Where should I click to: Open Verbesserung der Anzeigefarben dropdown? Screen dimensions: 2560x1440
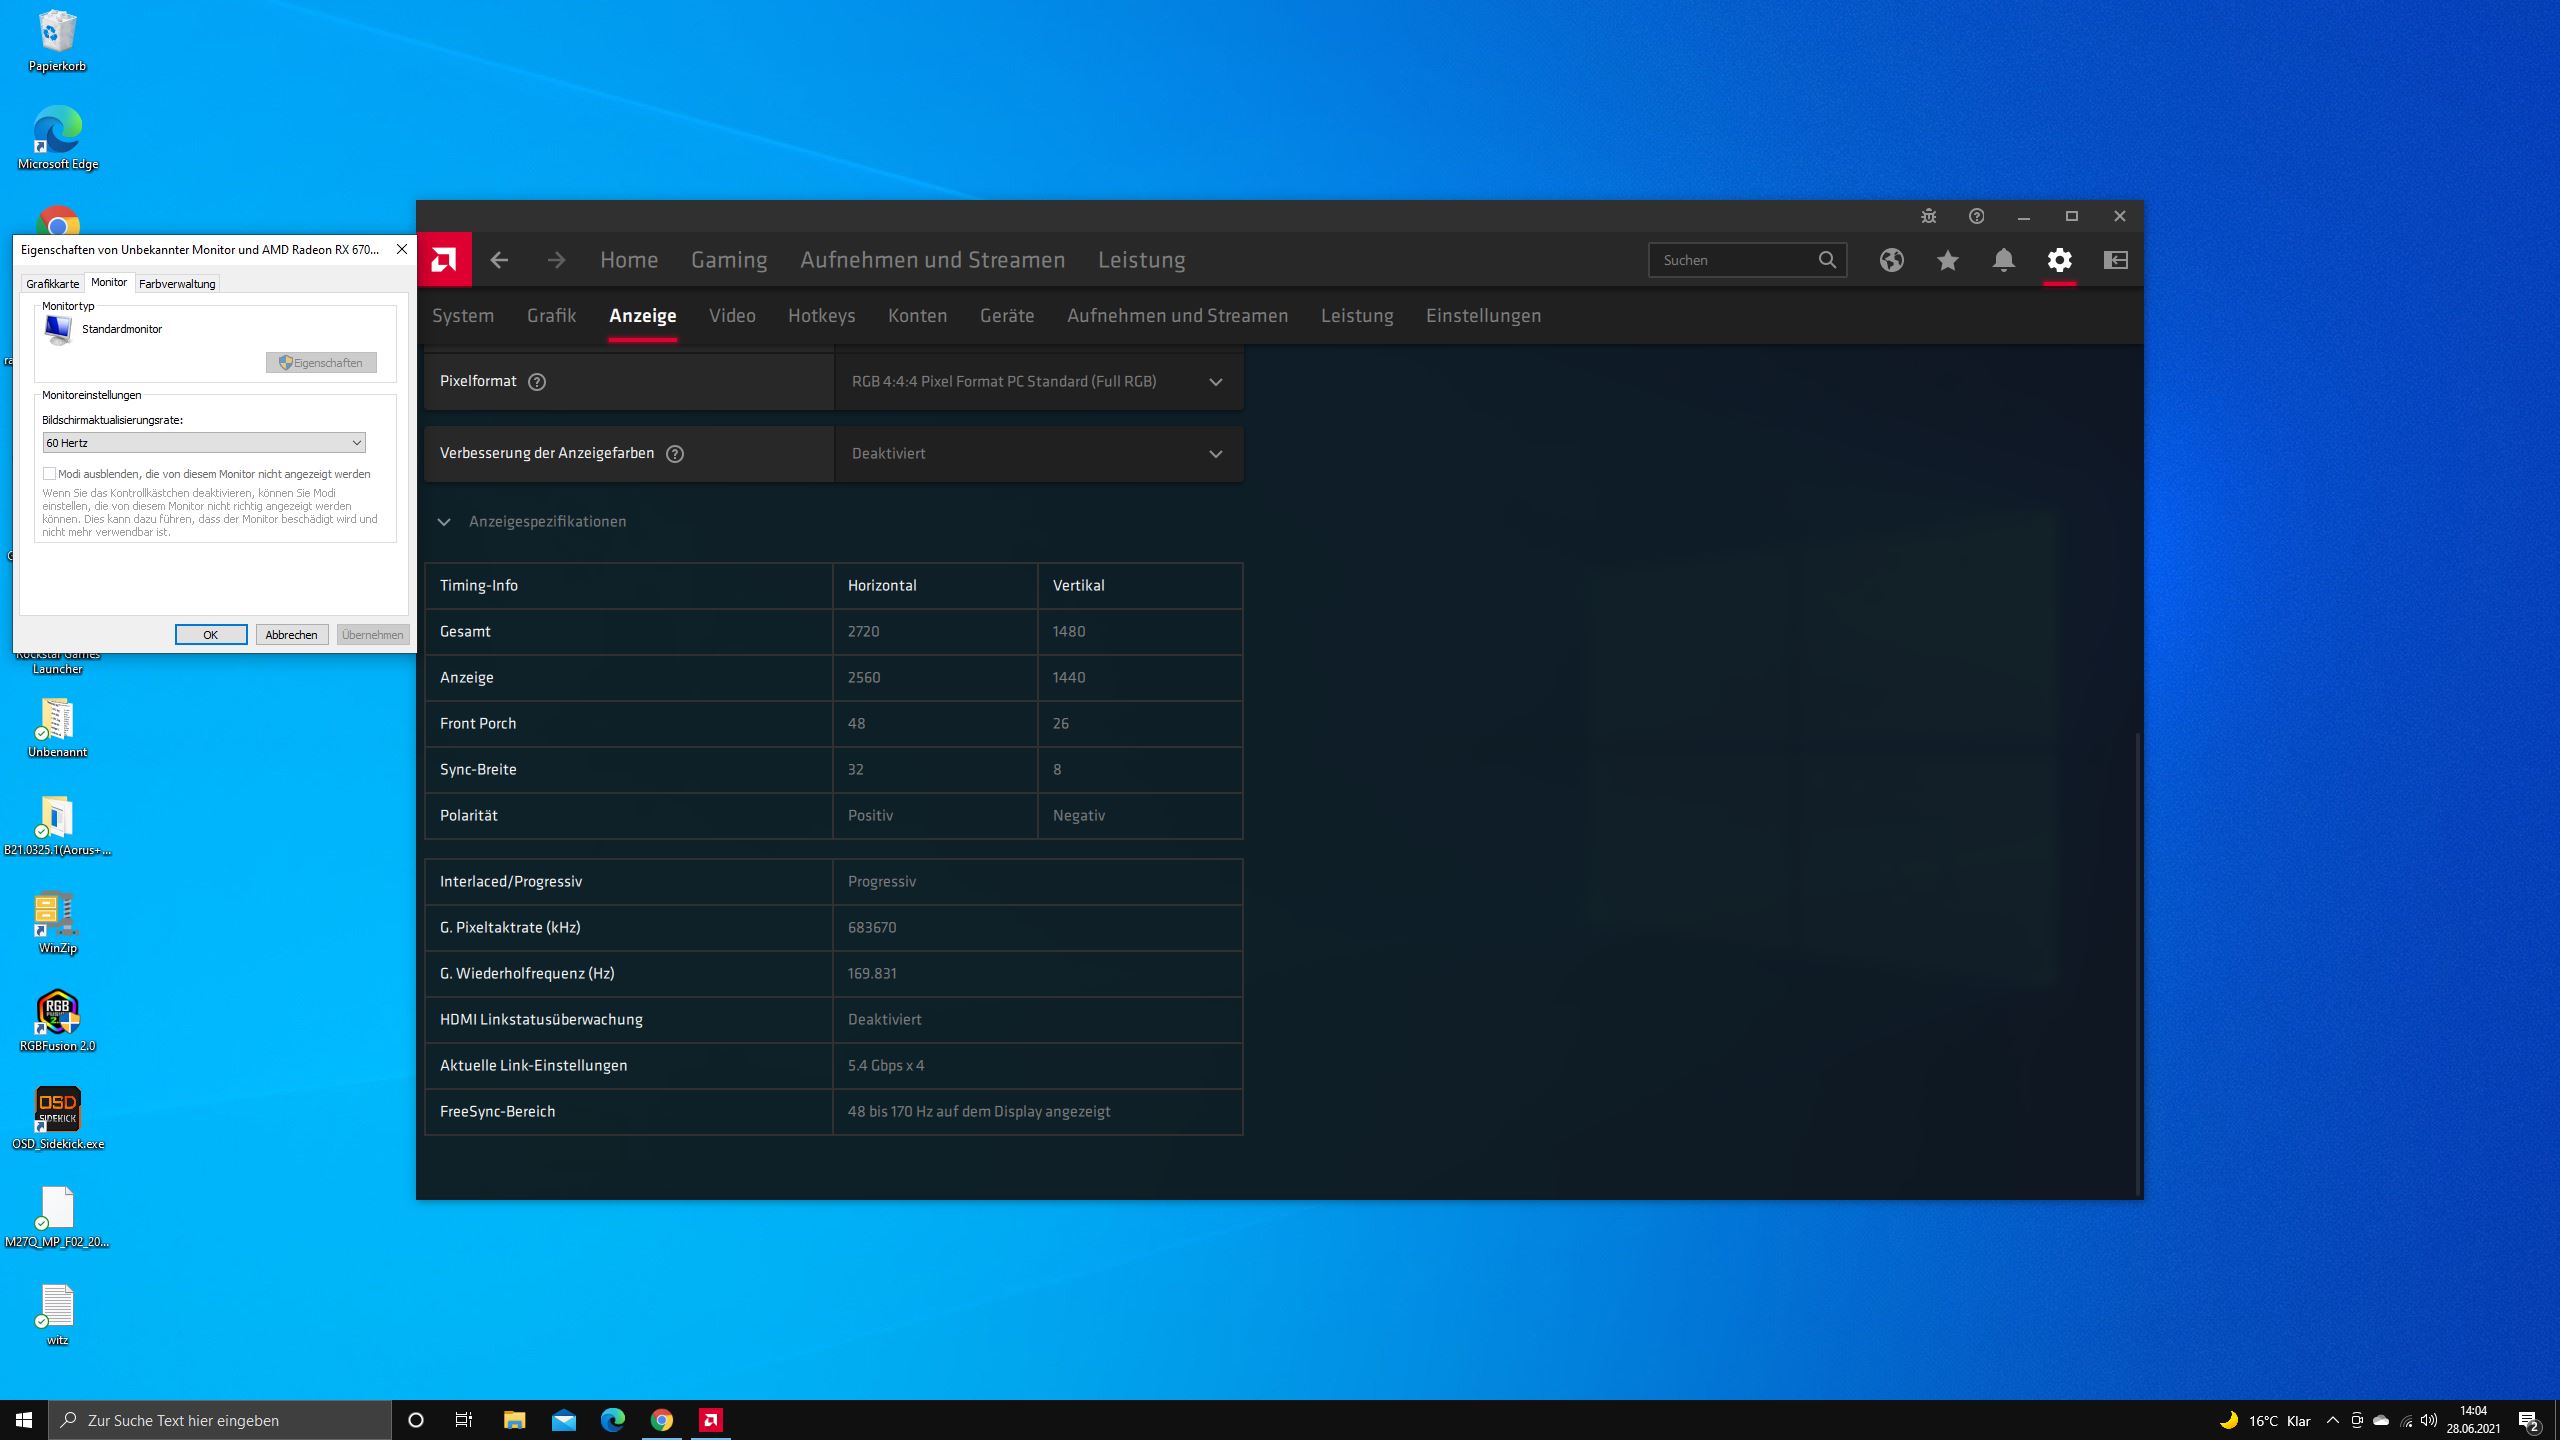(1038, 453)
